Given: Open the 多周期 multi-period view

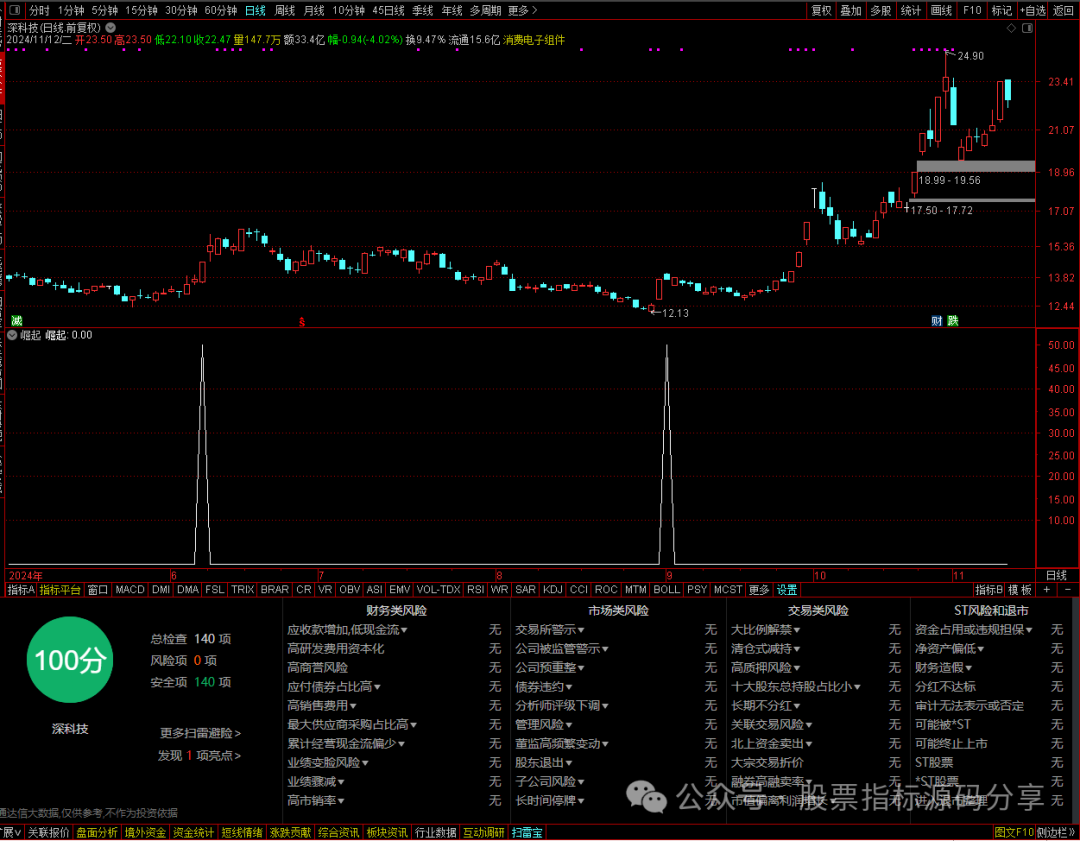Looking at the screenshot, I should click(x=485, y=10).
